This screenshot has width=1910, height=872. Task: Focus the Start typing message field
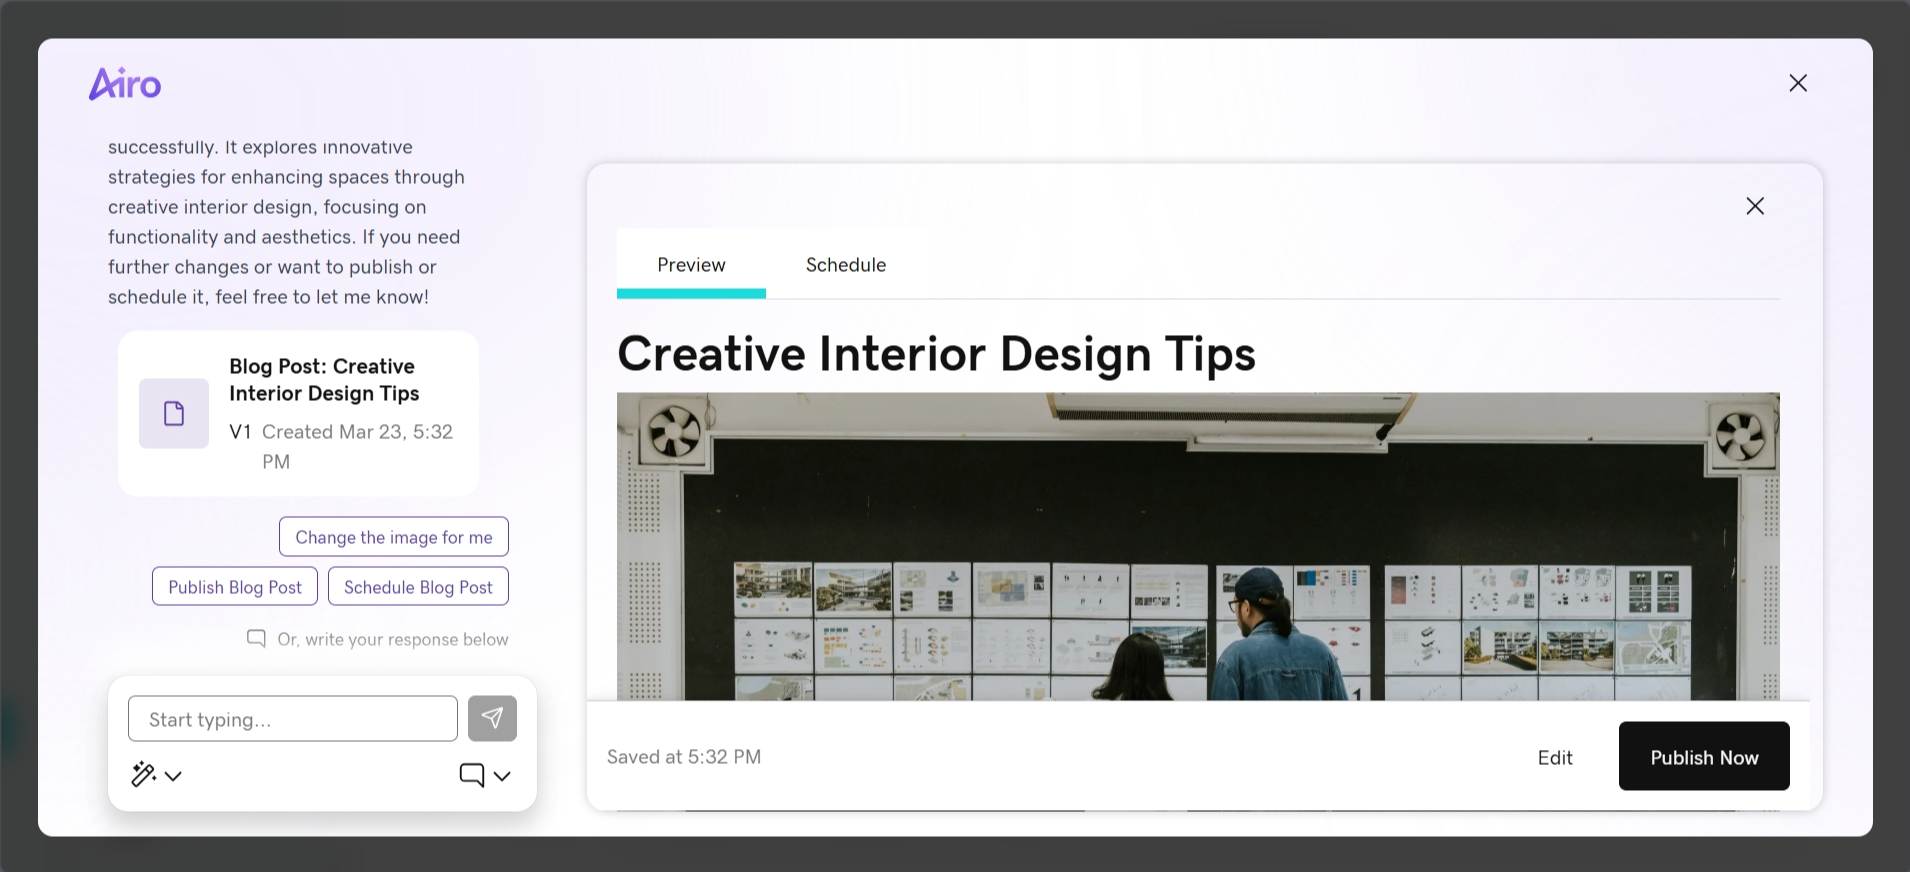(293, 719)
